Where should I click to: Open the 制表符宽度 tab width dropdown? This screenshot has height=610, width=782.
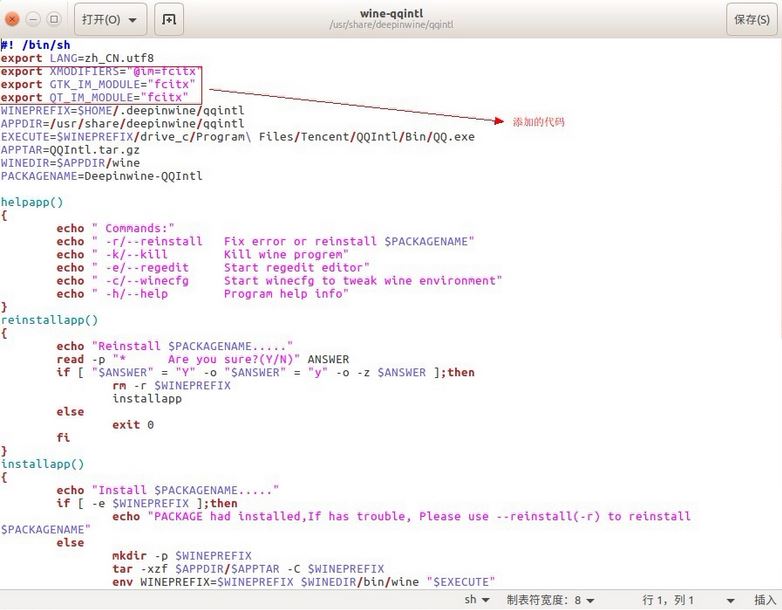pyautogui.click(x=549, y=600)
